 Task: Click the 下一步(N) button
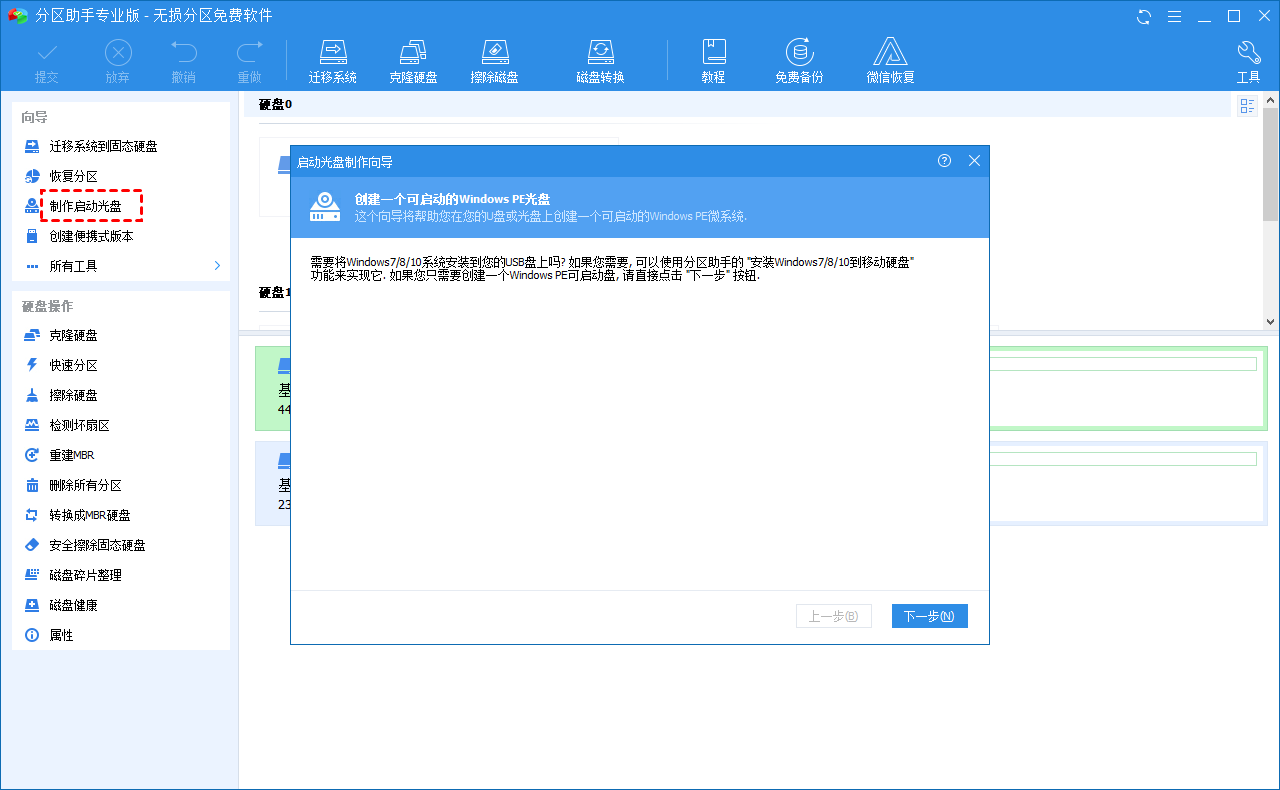(929, 616)
